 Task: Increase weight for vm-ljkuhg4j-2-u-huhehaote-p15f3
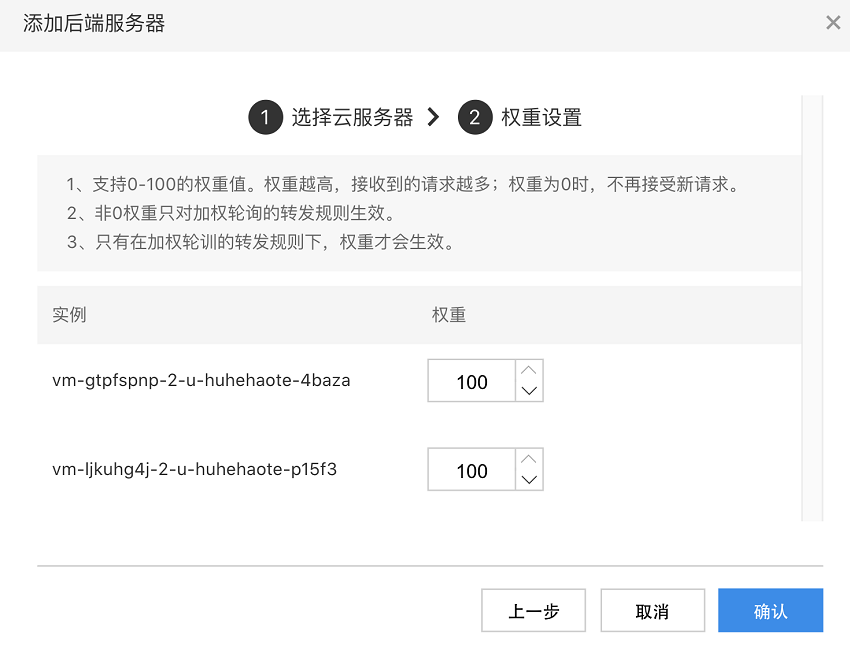click(x=530, y=460)
